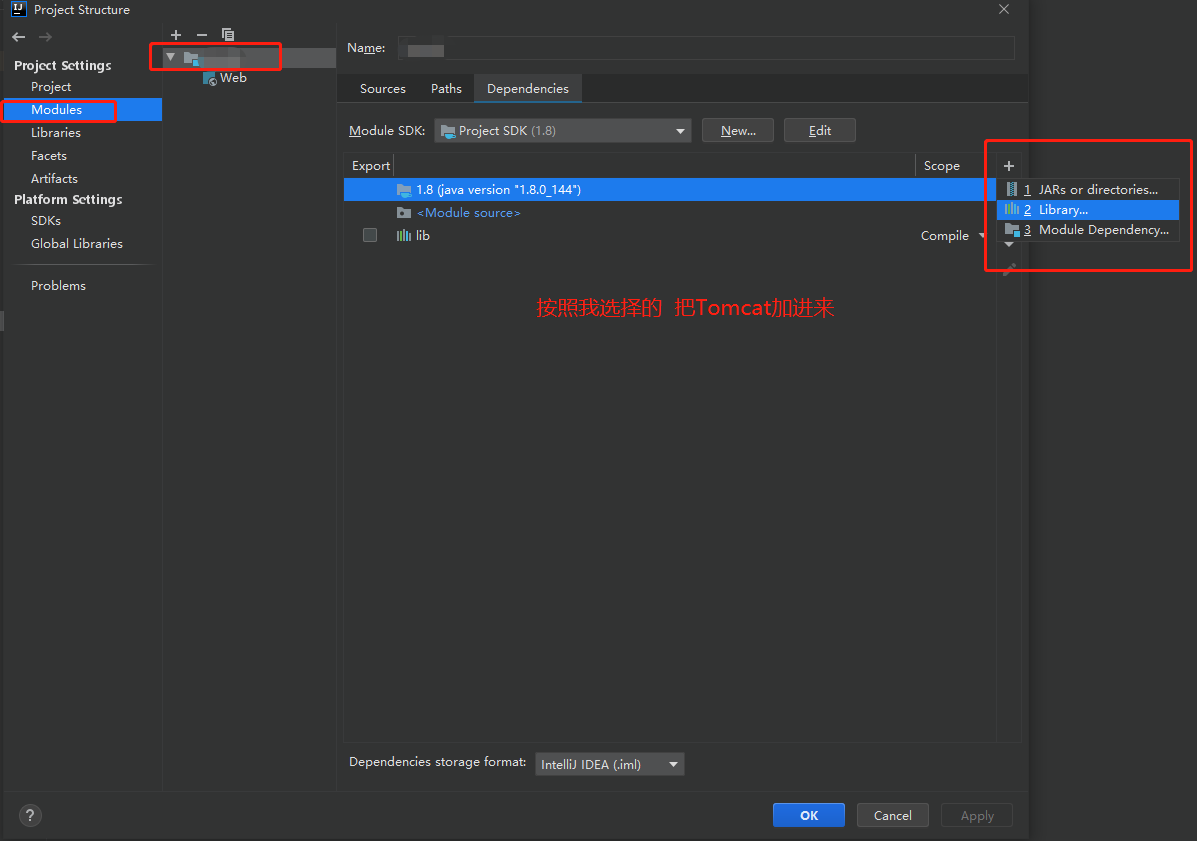
Task: Click the Cancel button
Action: point(892,815)
